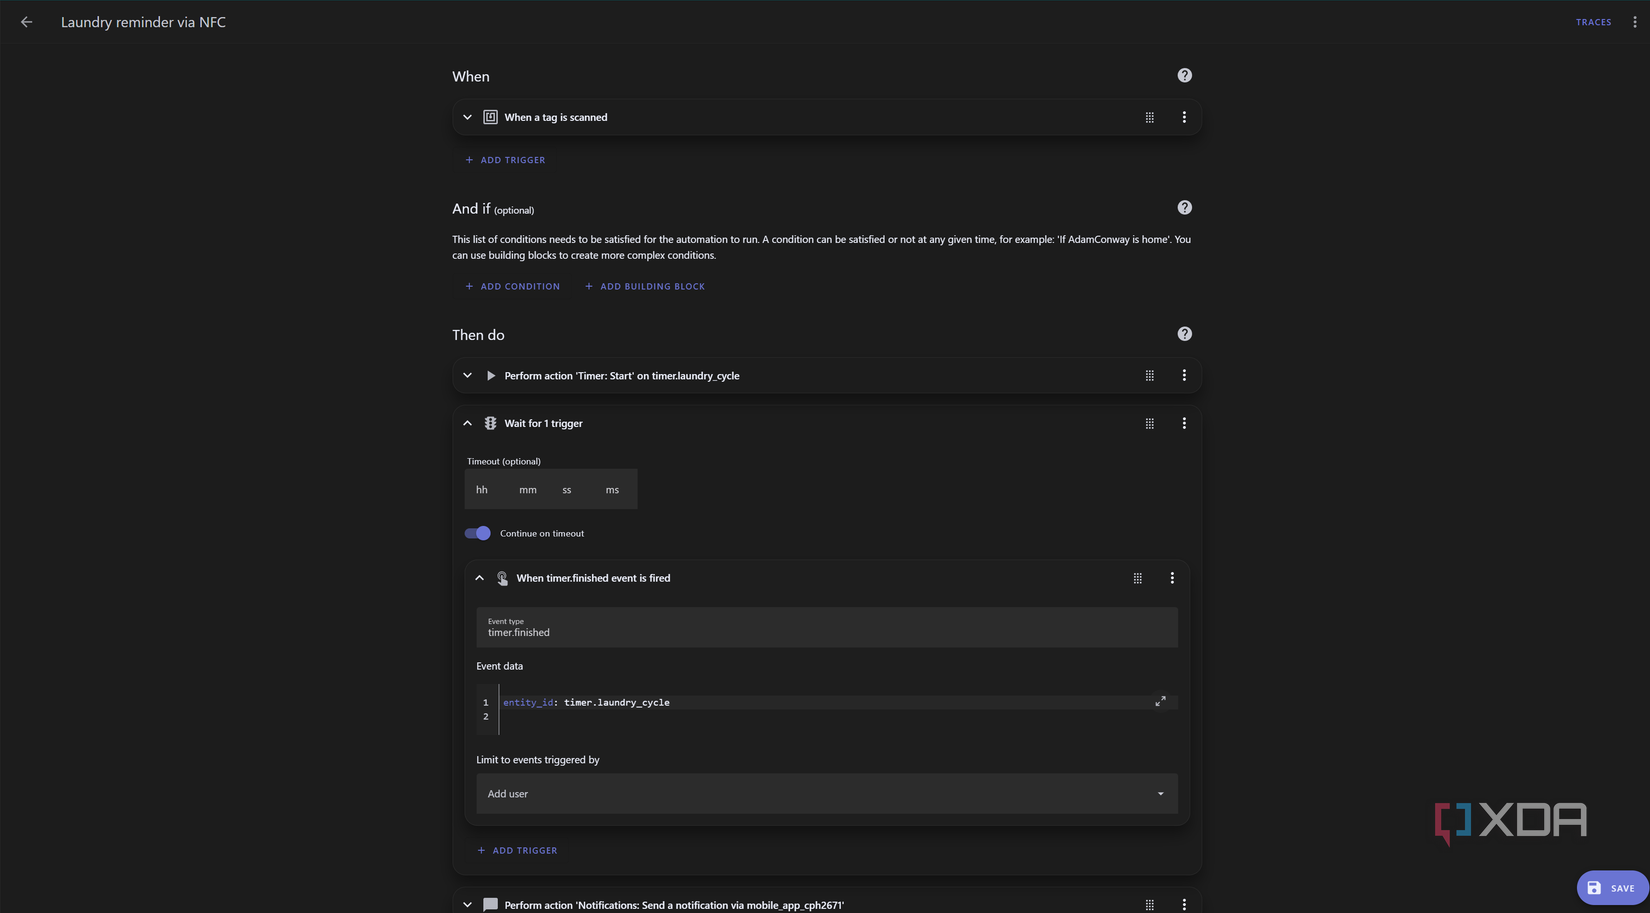Image resolution: width=1650 pixels, height=913 pixels.
Task: Click the help icon beside "Then do"
Action: [1184, 333]
